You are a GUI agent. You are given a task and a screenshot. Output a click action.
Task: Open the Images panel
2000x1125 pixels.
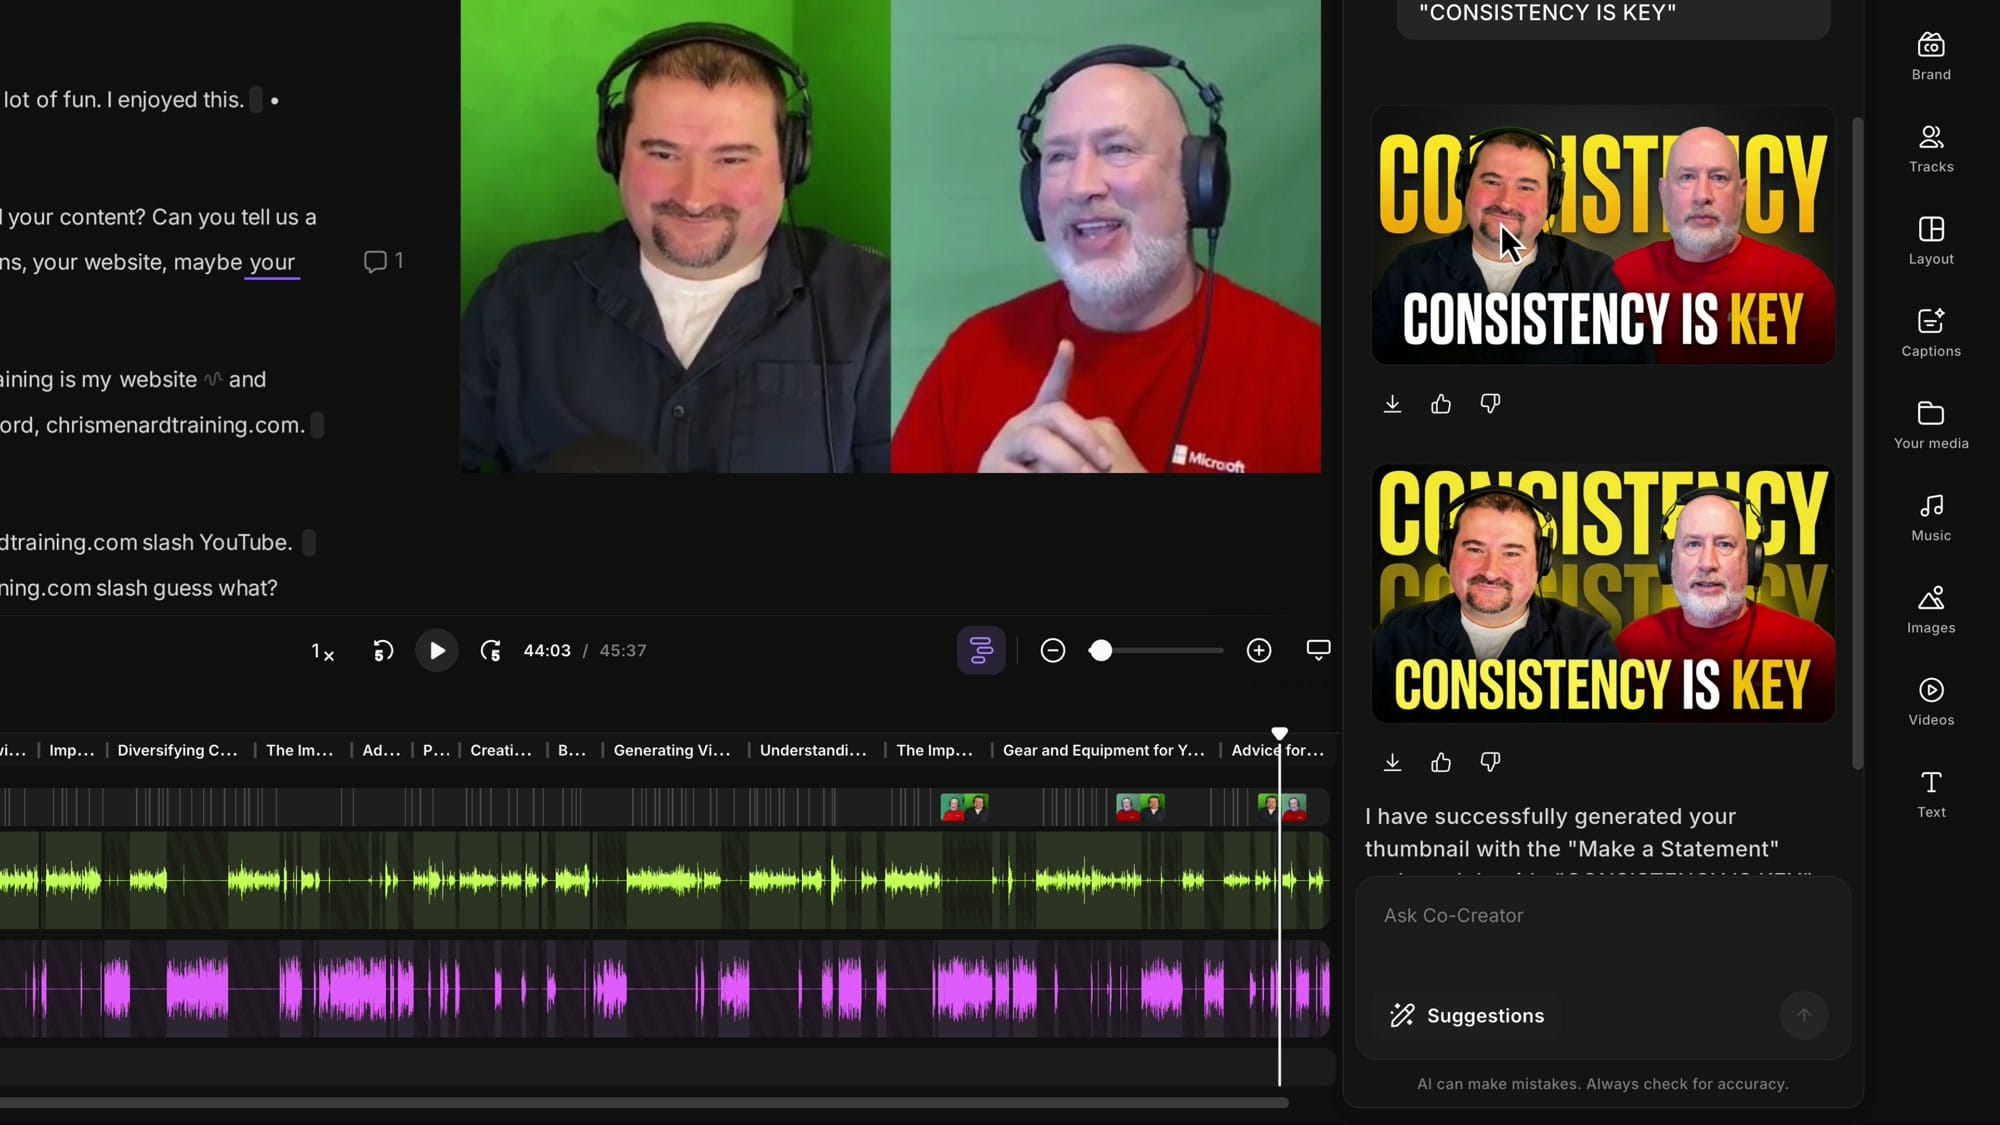point(1930,610)
